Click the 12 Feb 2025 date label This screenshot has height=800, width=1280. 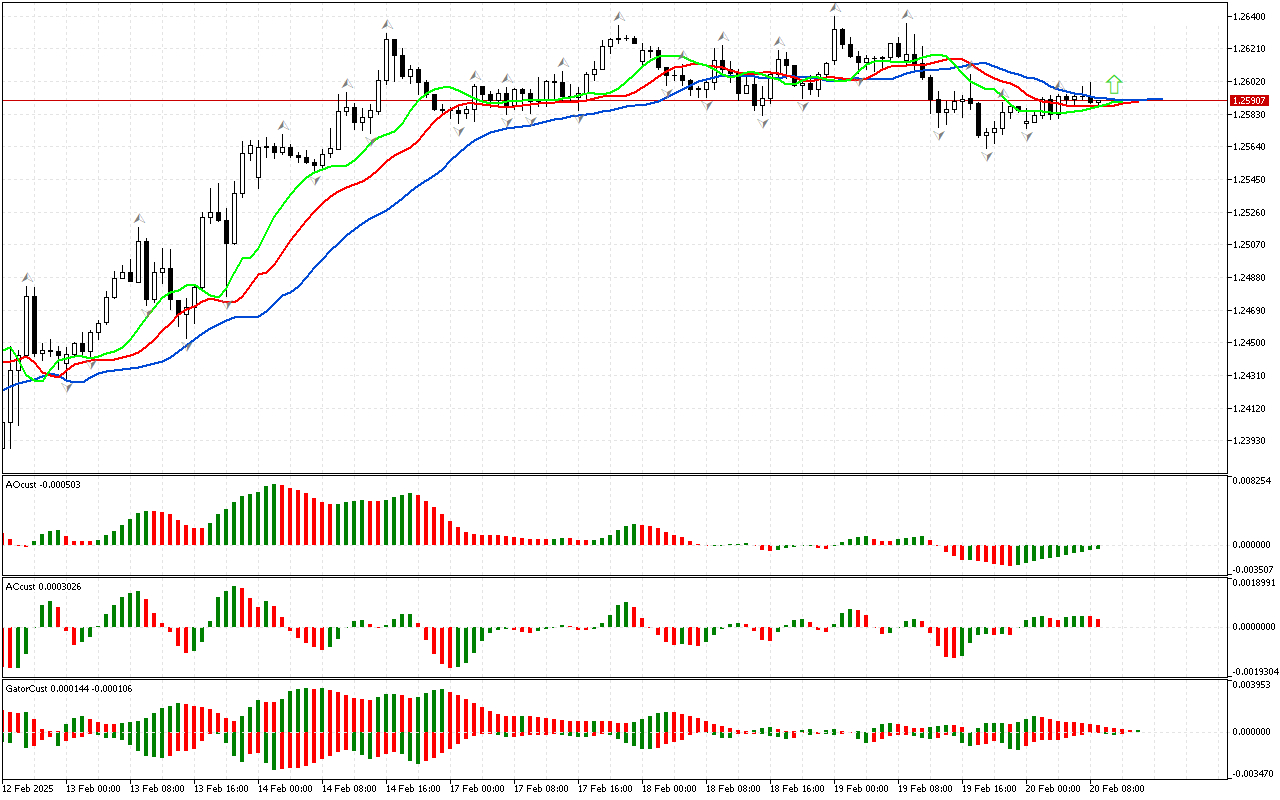click(x=27, y=789)
